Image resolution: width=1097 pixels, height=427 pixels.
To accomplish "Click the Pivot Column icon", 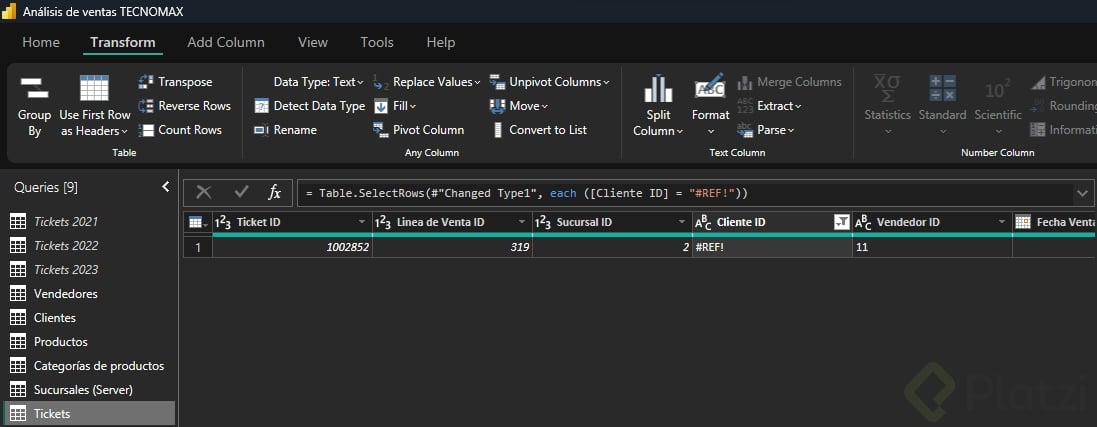I will [x=381, y=130].
